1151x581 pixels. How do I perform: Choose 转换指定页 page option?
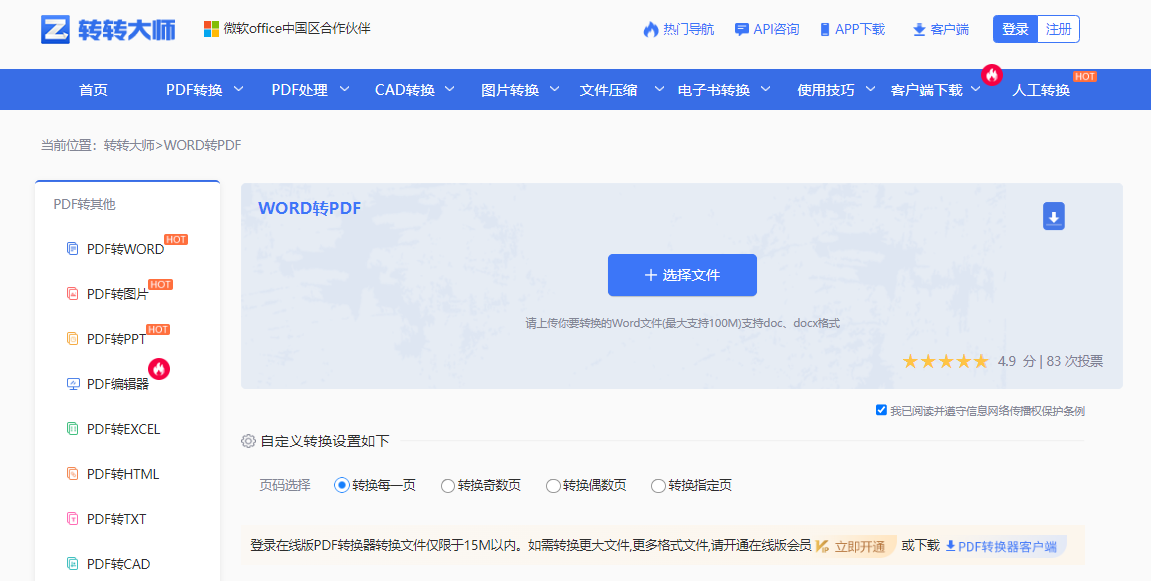pos(658,485)
